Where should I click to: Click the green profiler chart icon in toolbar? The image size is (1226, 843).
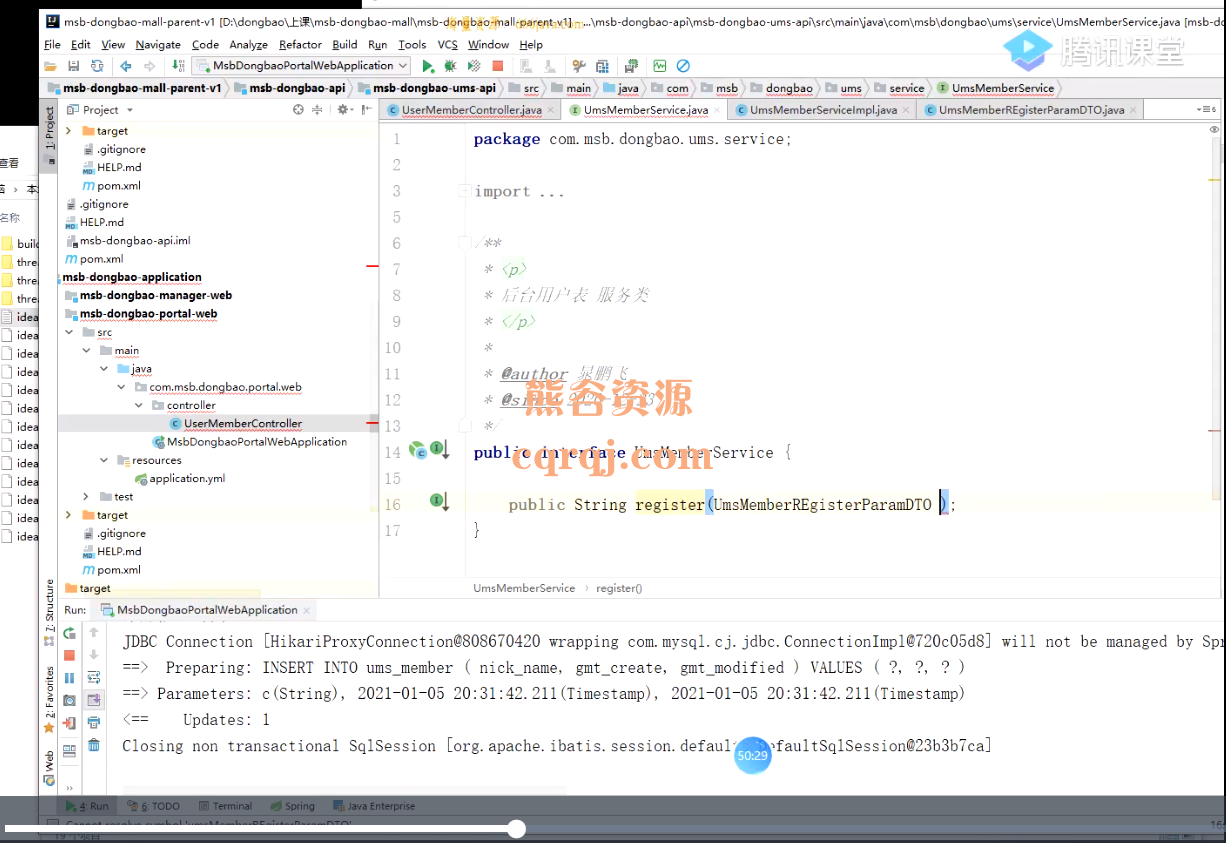pyautogui.click(x=660, y=66)
